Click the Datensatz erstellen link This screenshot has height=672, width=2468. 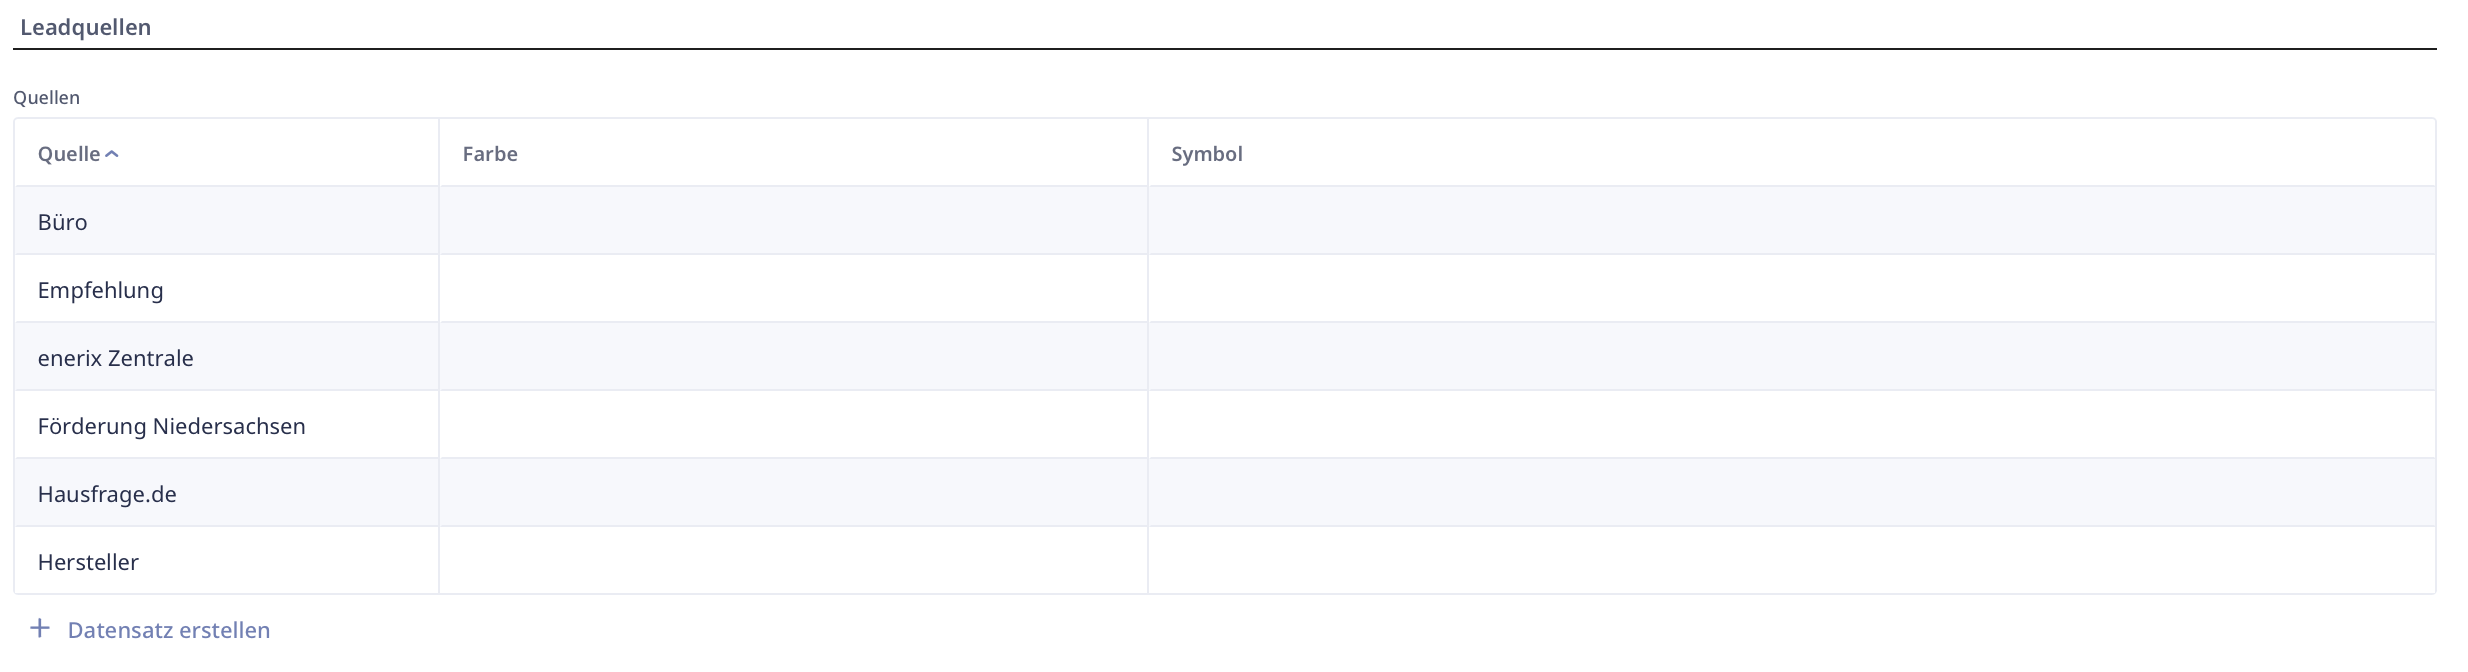(168, 630)
